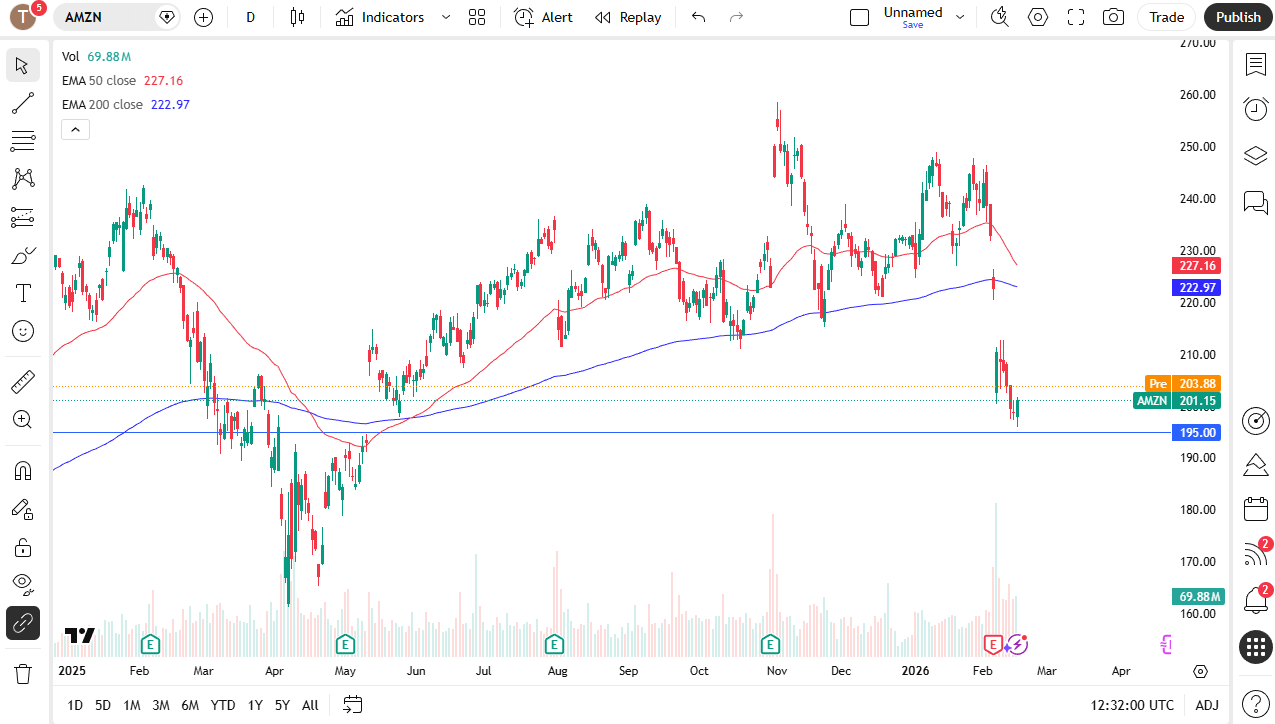Open the alerts clock panel
Viewport: 1275px width, 724px height.
(1256, 109)
